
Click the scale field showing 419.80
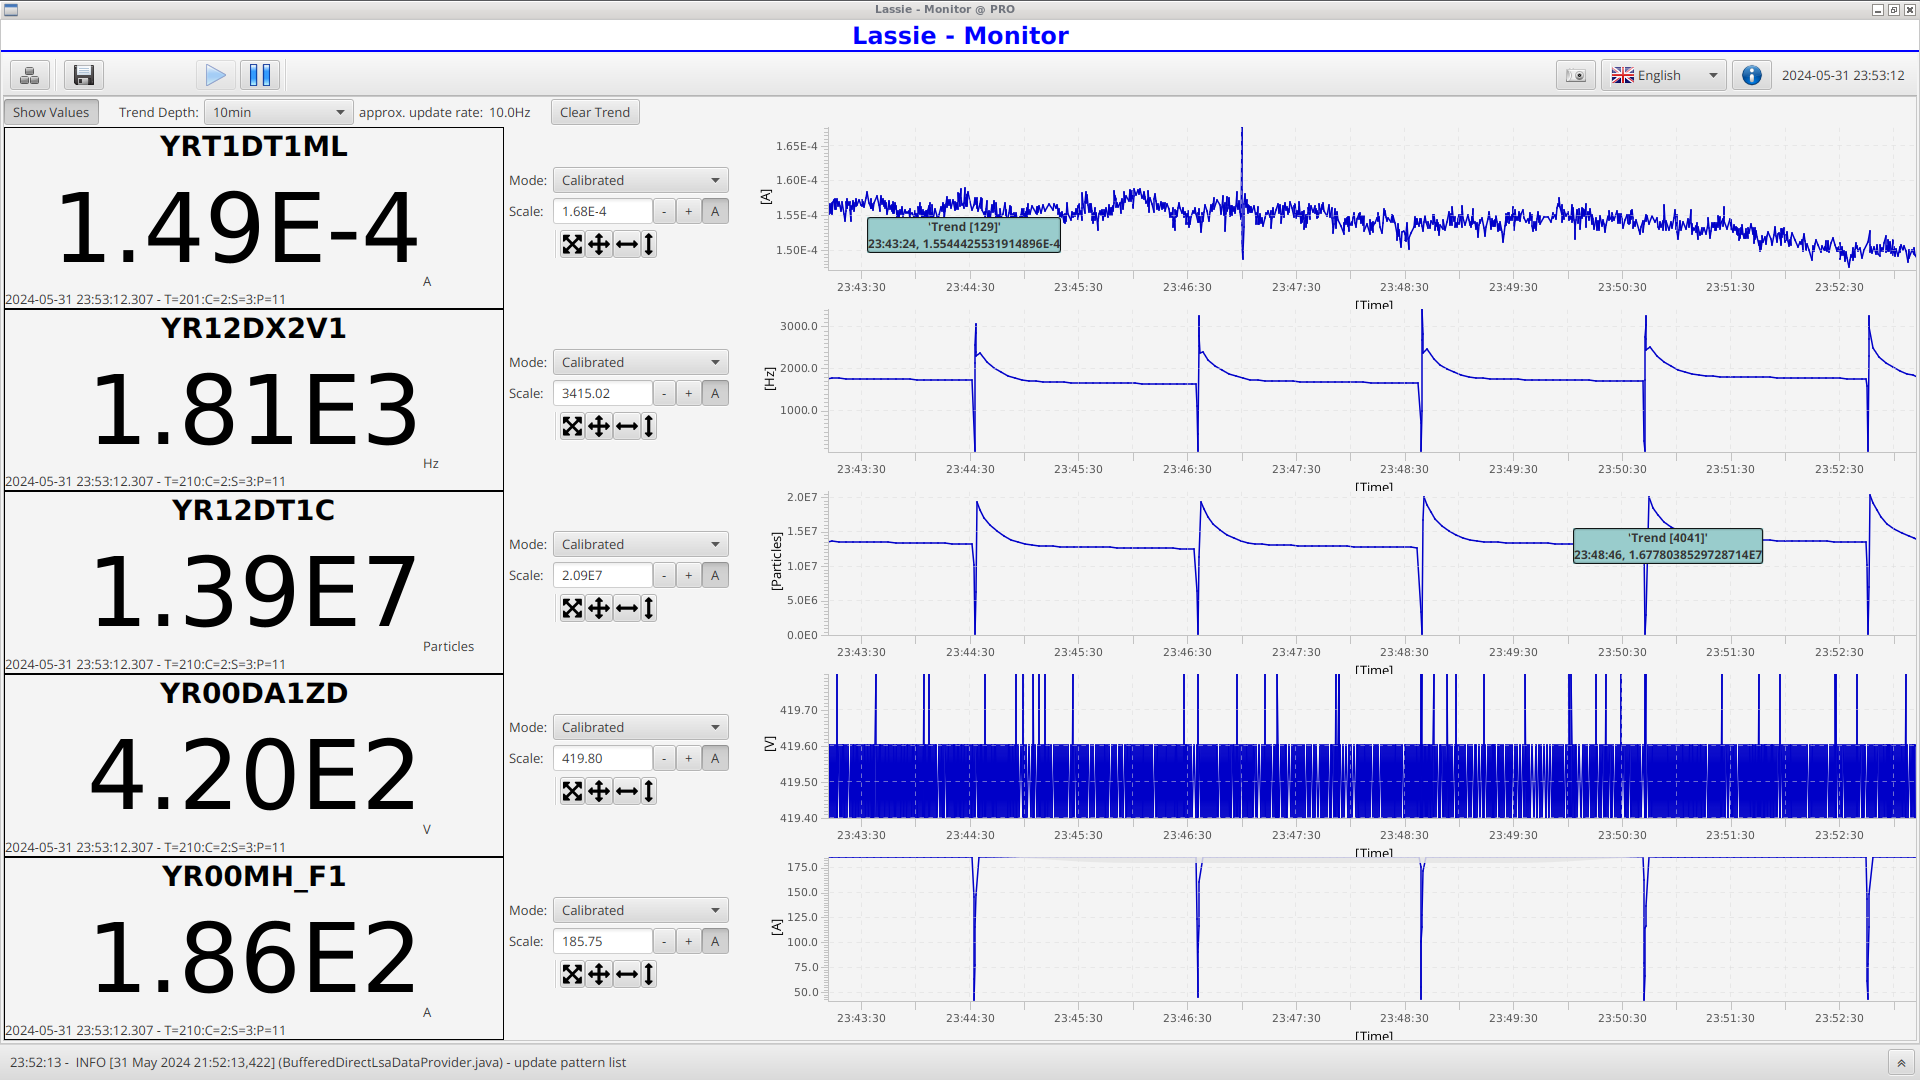603,758
